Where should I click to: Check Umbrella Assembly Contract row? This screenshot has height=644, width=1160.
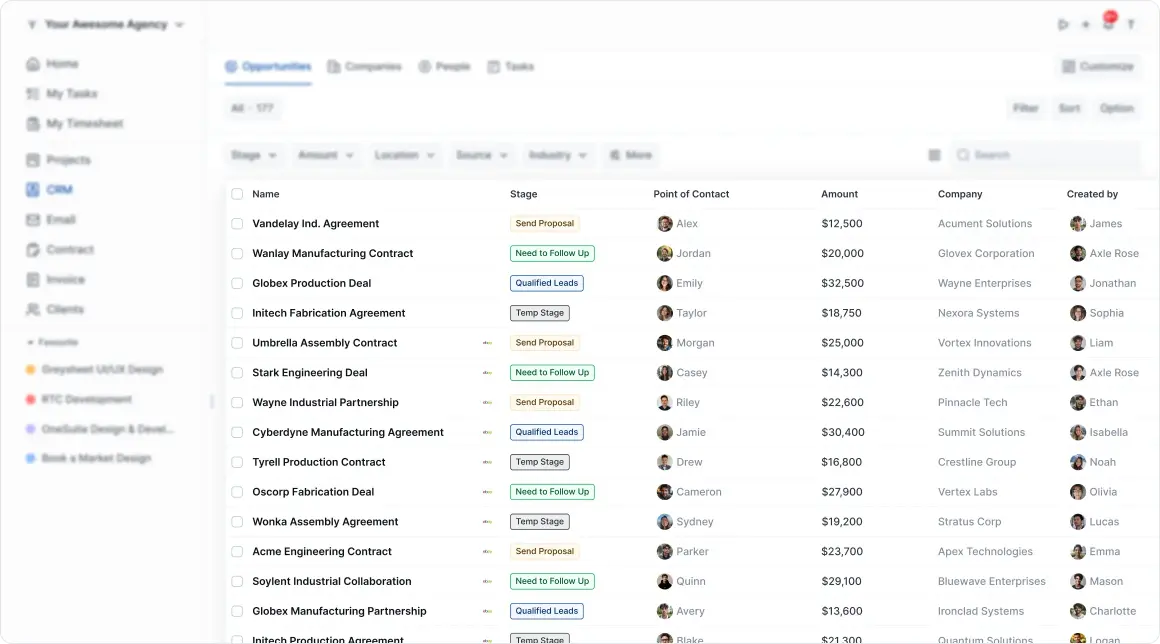pyautogui.click(x=237, y=343)
